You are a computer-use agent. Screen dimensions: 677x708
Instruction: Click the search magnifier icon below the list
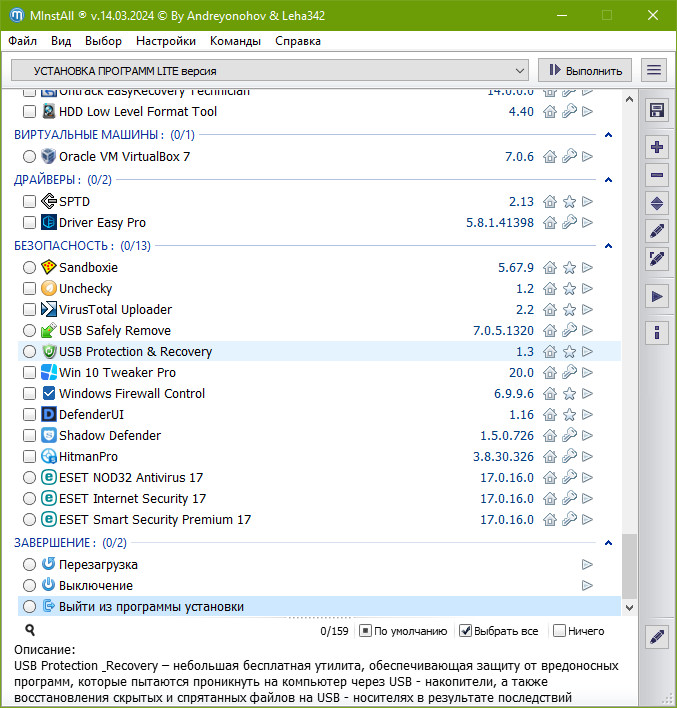pos(30,631)
